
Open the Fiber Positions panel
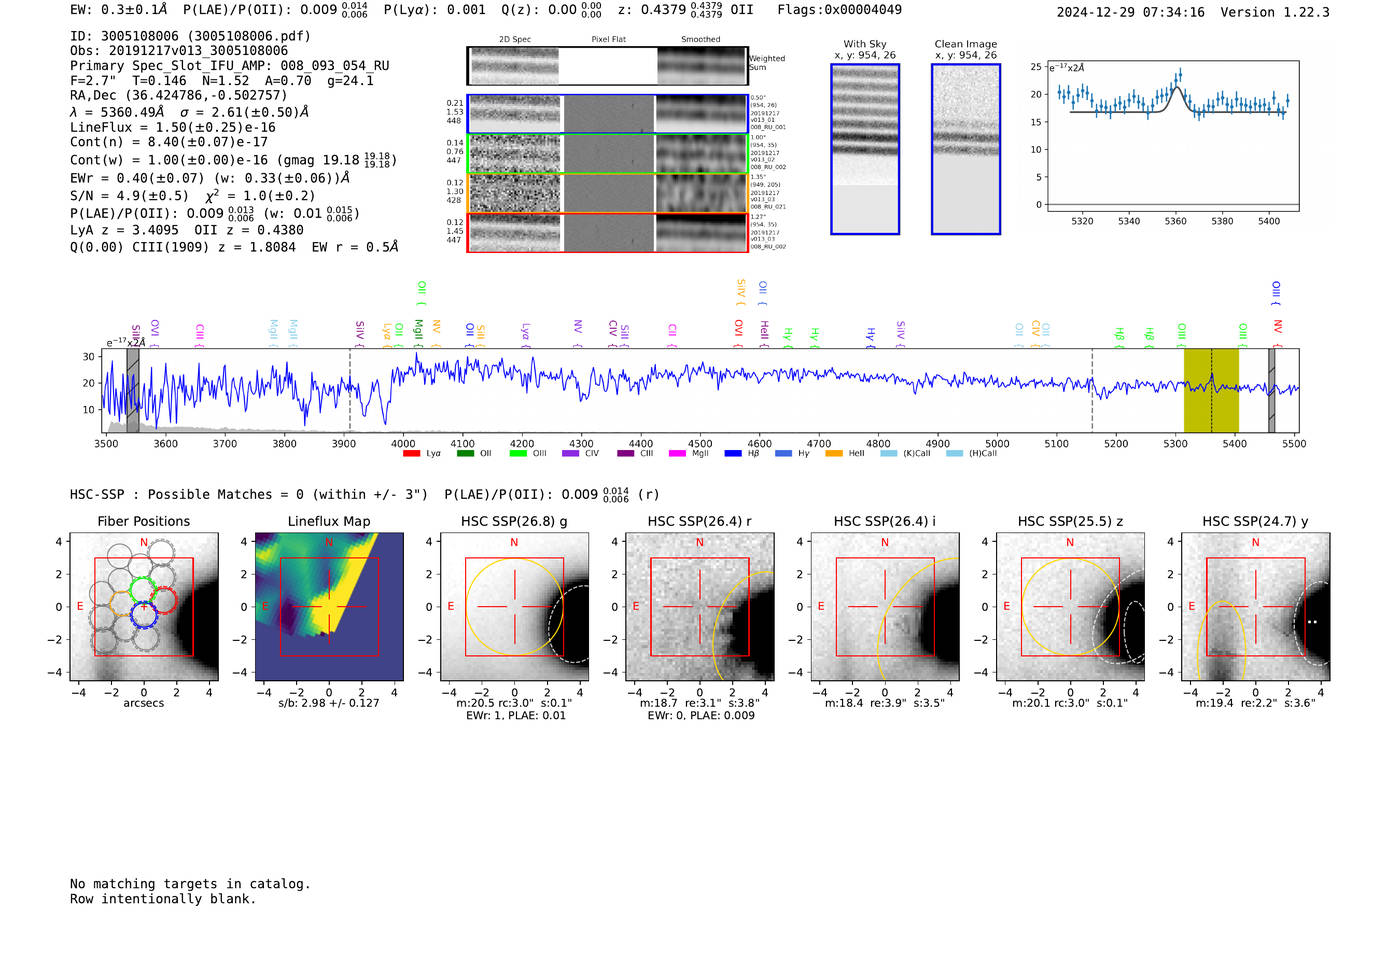point(144,607)
